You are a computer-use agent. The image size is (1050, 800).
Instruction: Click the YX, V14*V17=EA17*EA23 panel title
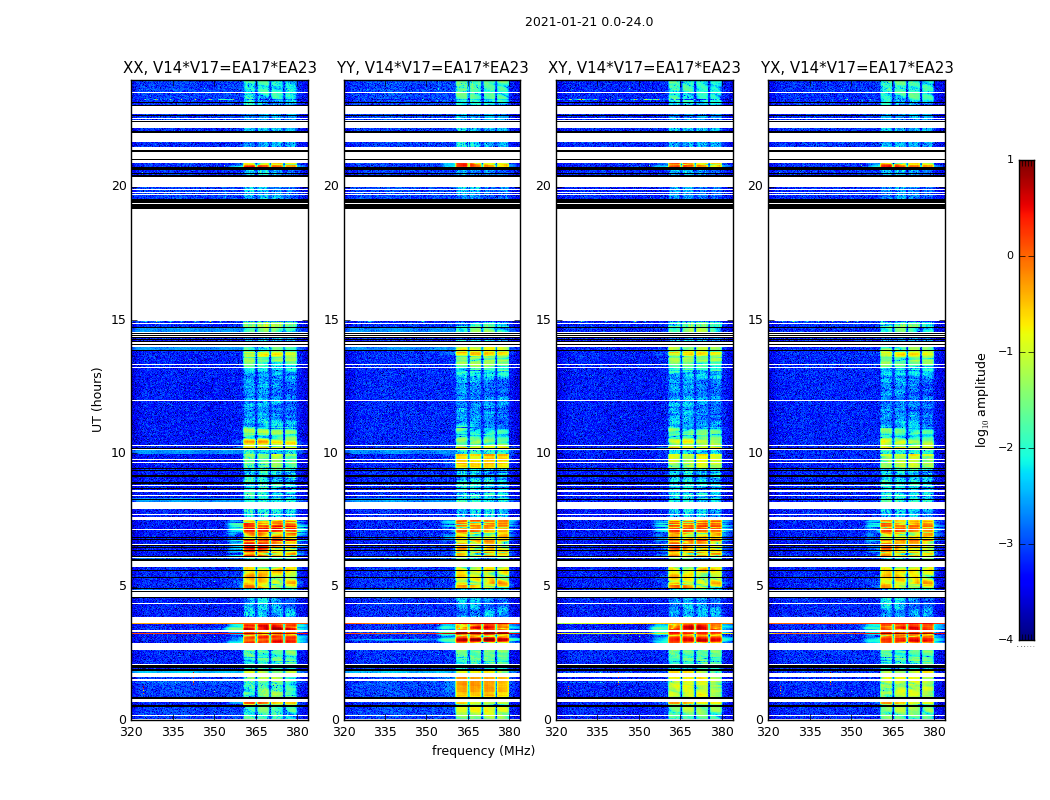(857, 68)
